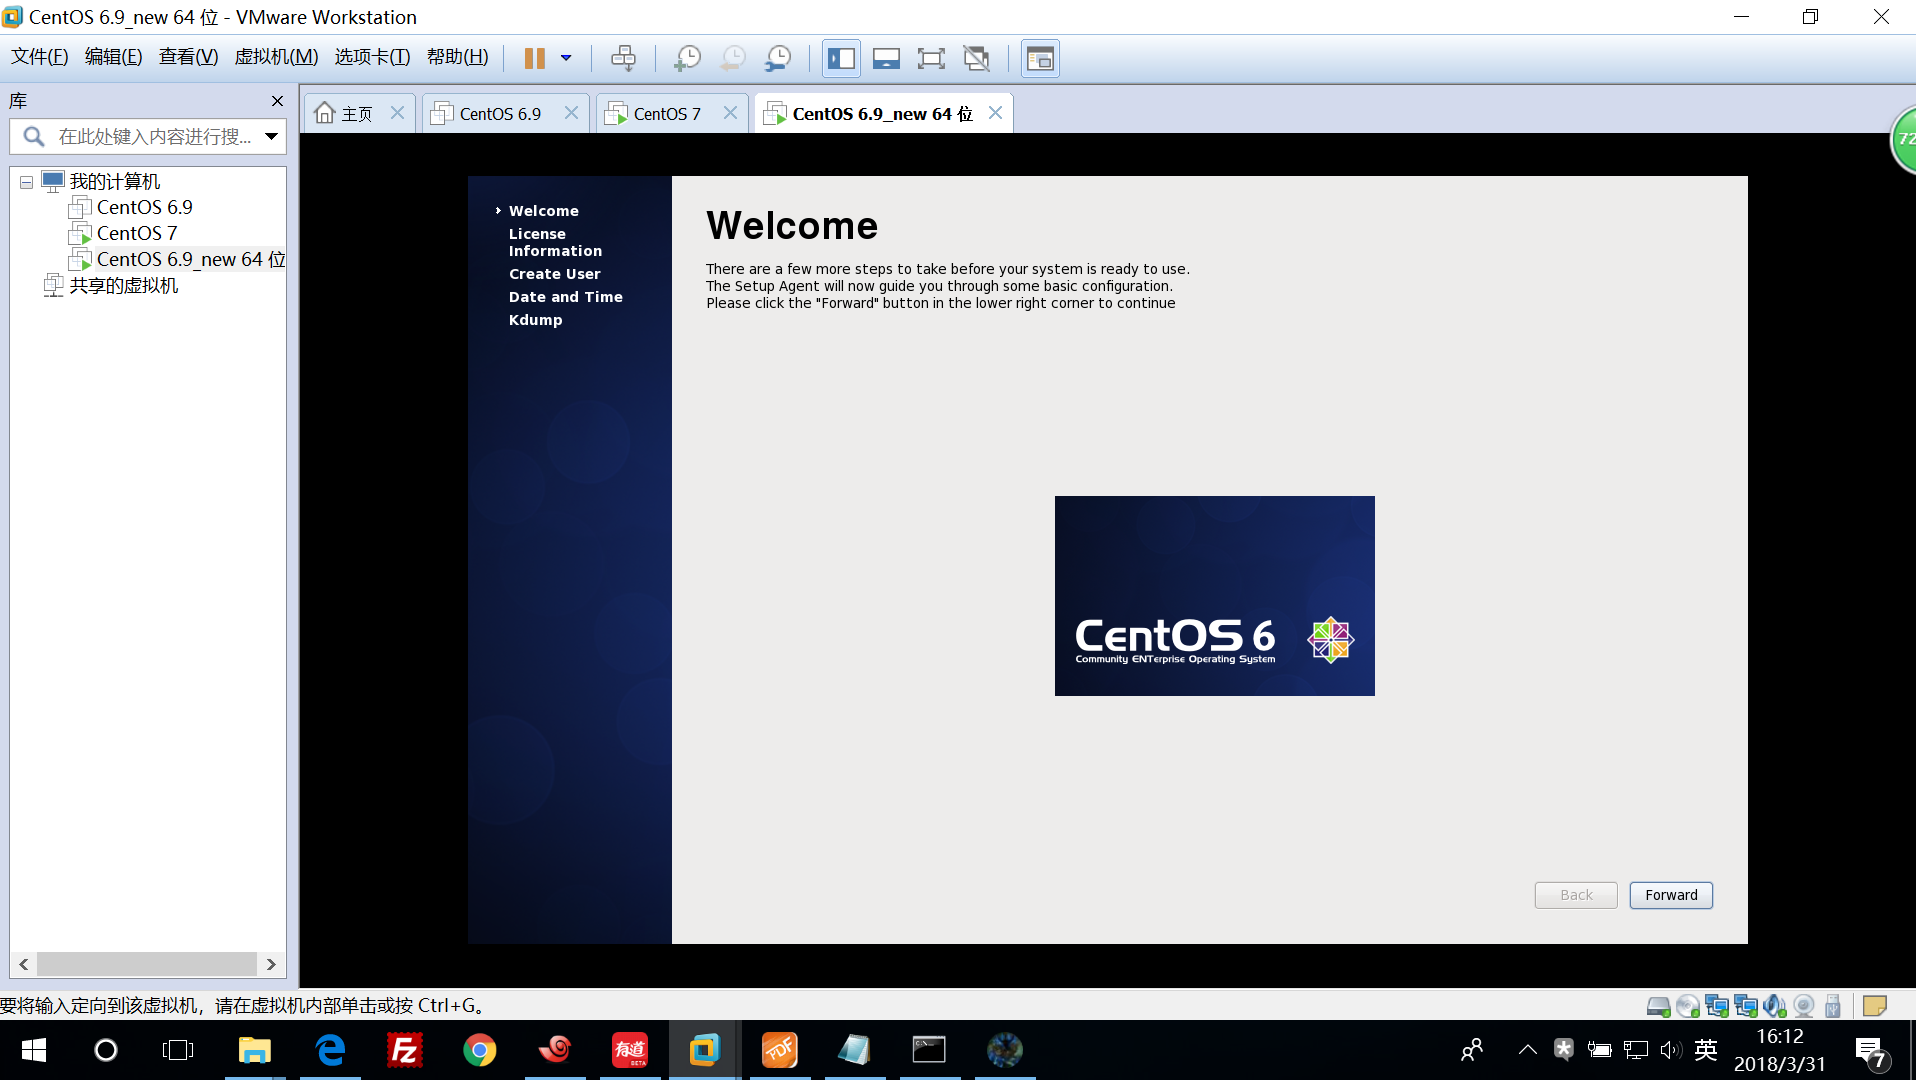Screen dimensions: 1916x1080
Task: Open the 虚拟机(M) menu
Action: coord(276,57)
